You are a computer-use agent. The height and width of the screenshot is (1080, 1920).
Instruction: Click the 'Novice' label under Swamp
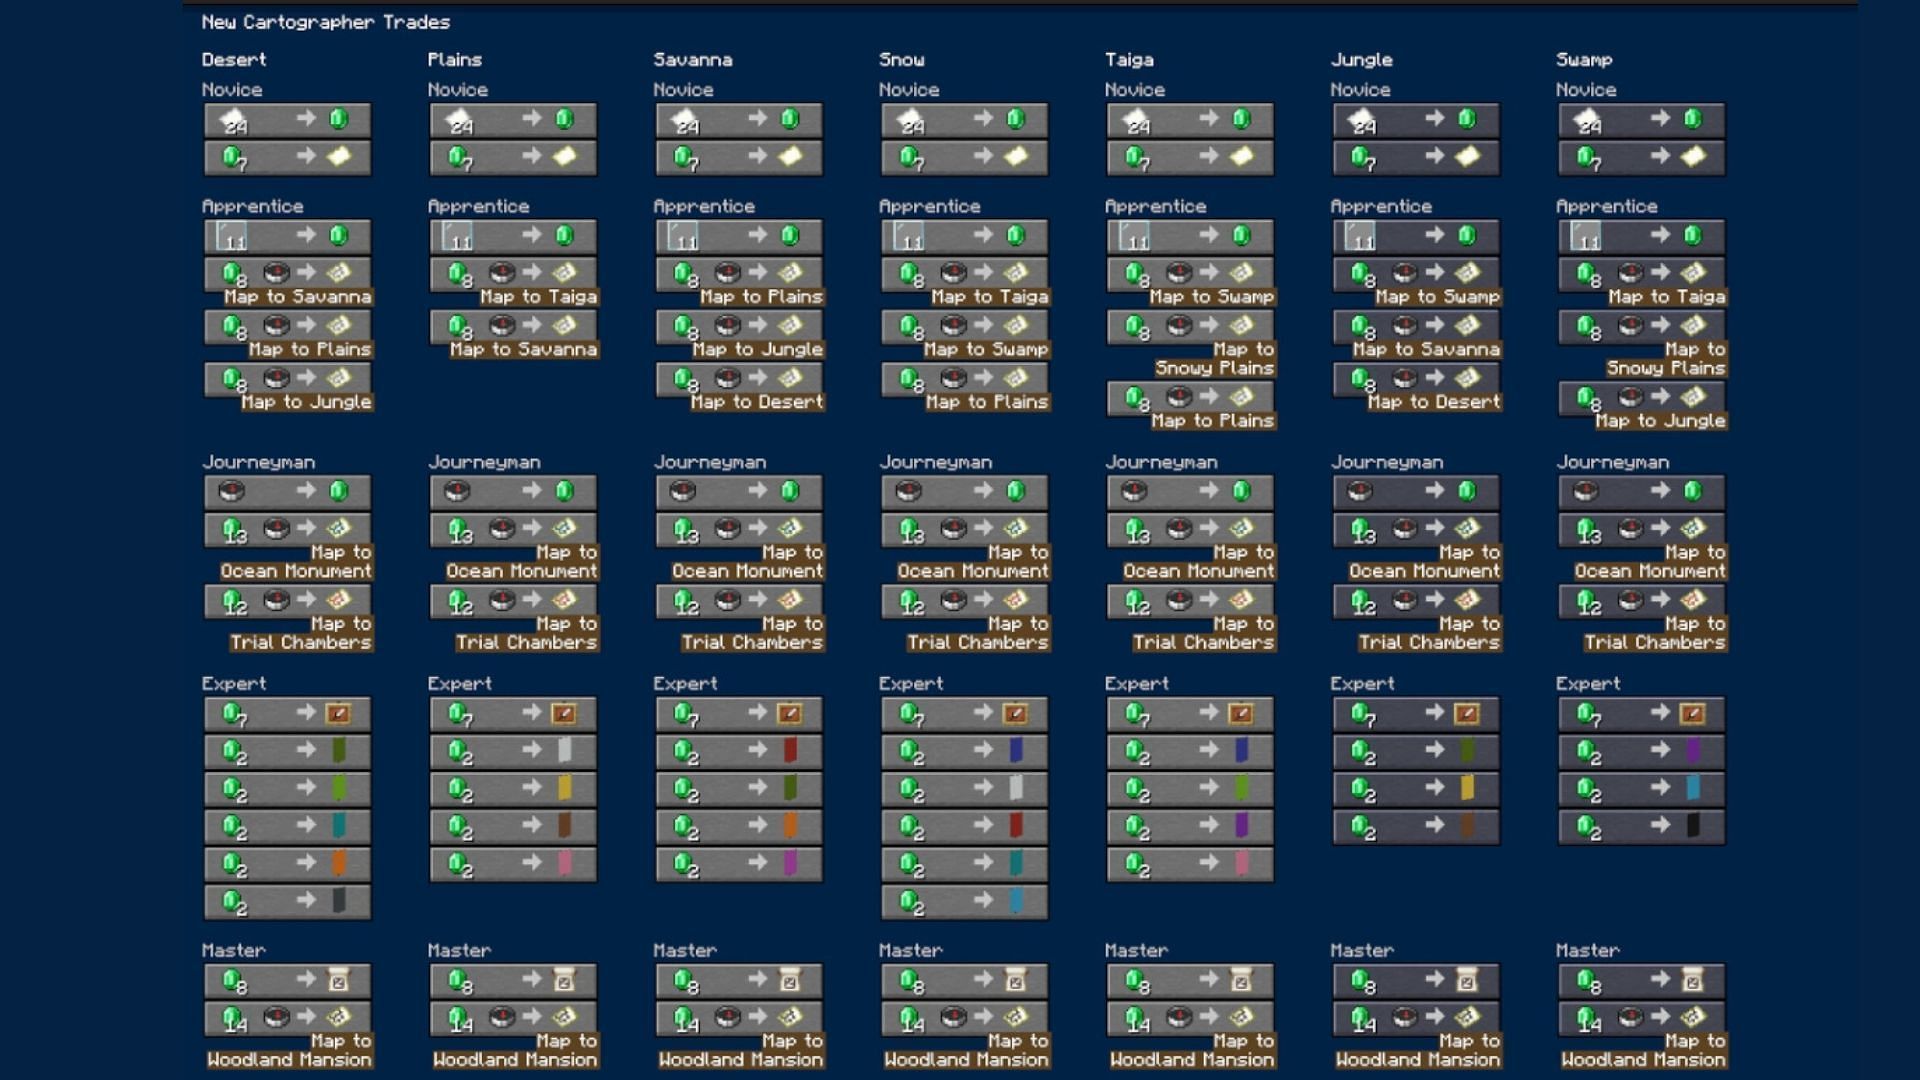click(x=1586, y=90)
